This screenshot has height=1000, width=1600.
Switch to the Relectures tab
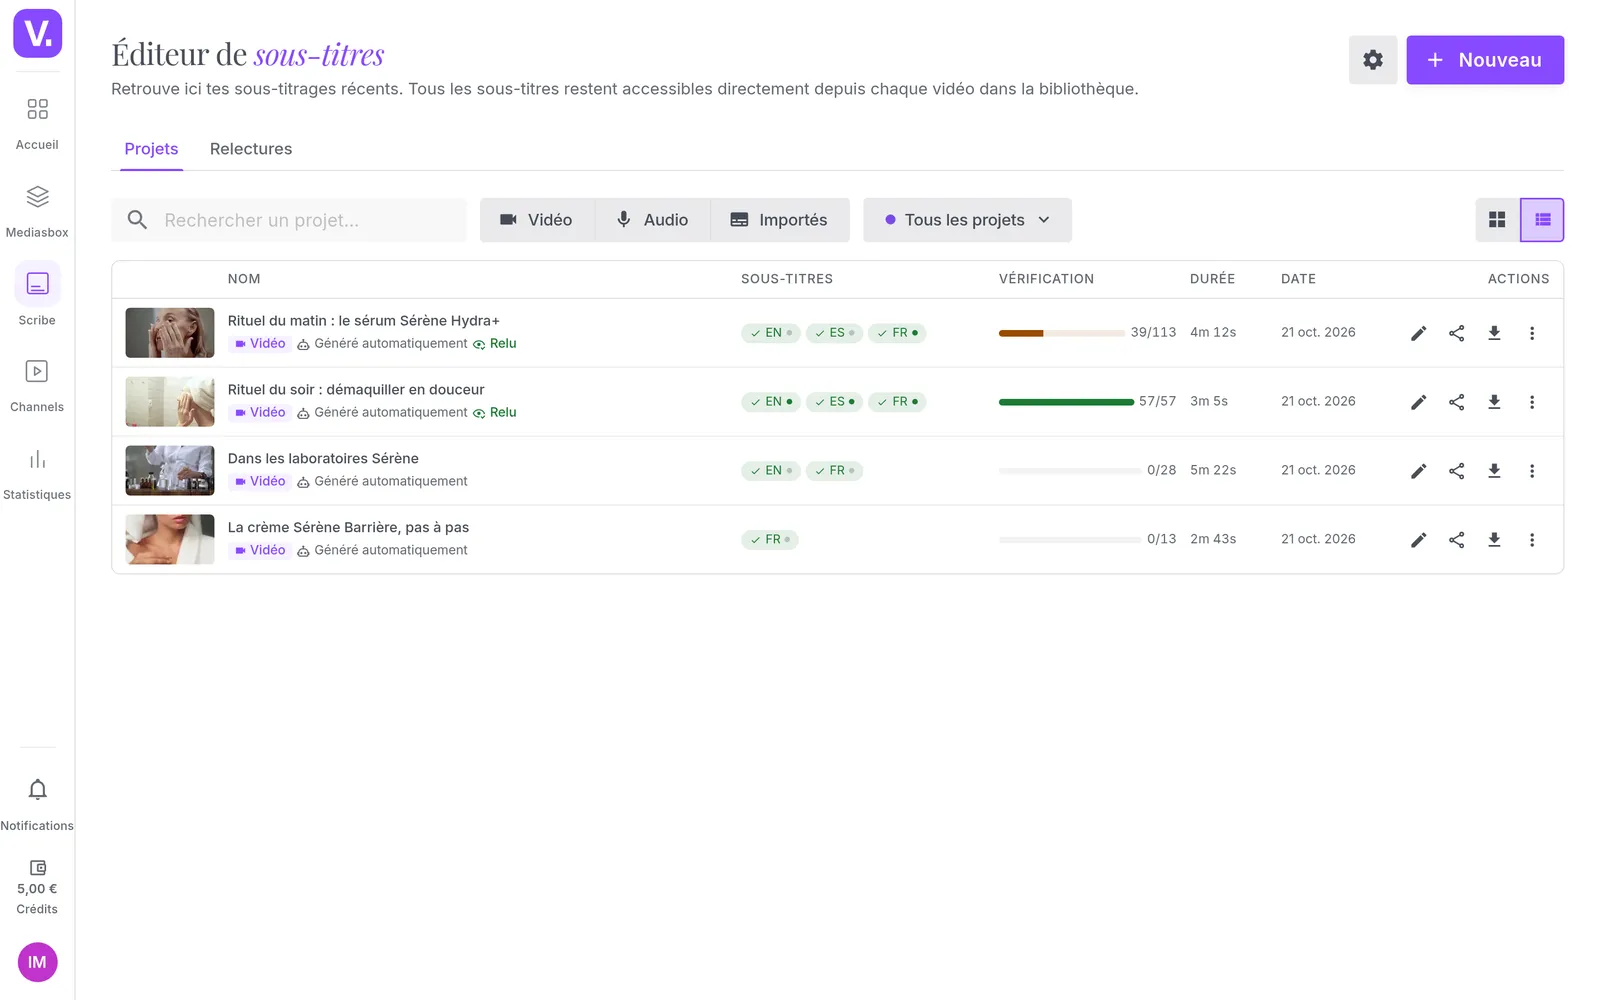(251, 149)
